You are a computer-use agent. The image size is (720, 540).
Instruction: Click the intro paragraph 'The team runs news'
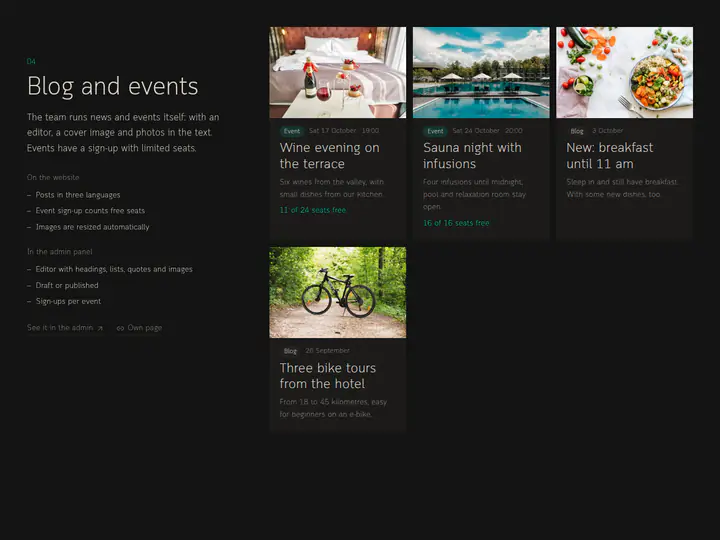123,132
